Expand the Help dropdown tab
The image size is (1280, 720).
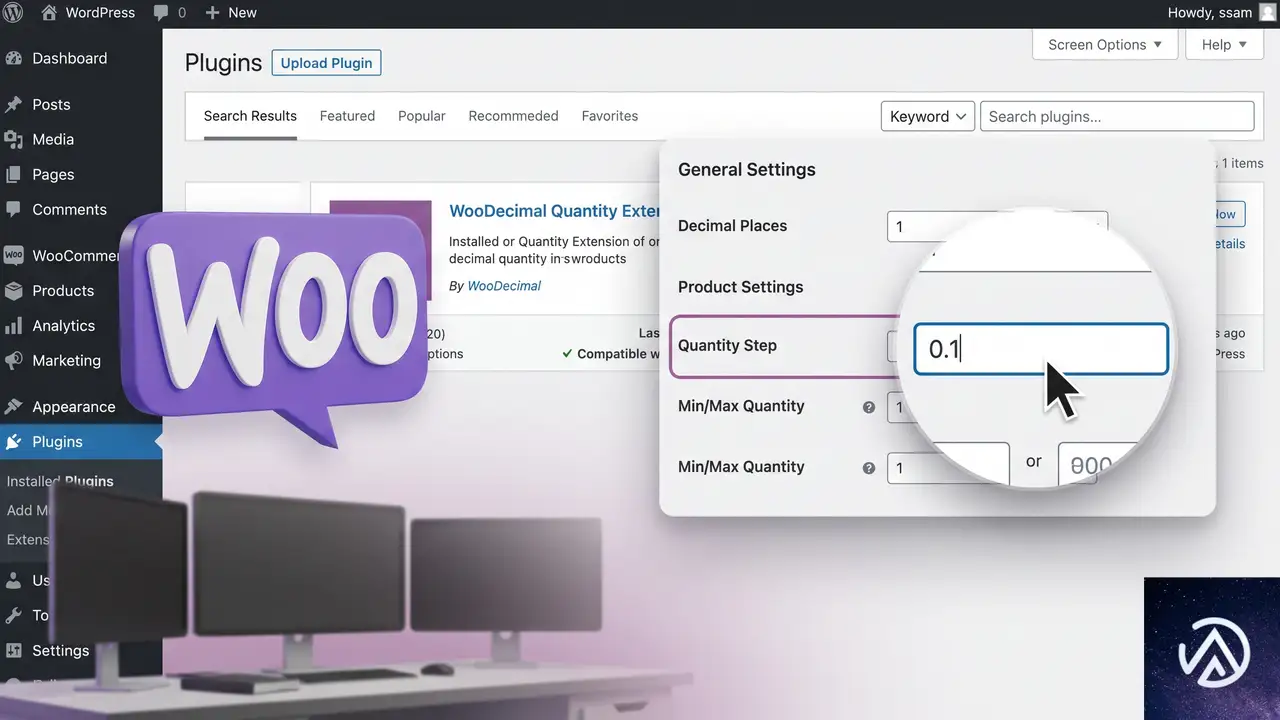(1225, 45)
